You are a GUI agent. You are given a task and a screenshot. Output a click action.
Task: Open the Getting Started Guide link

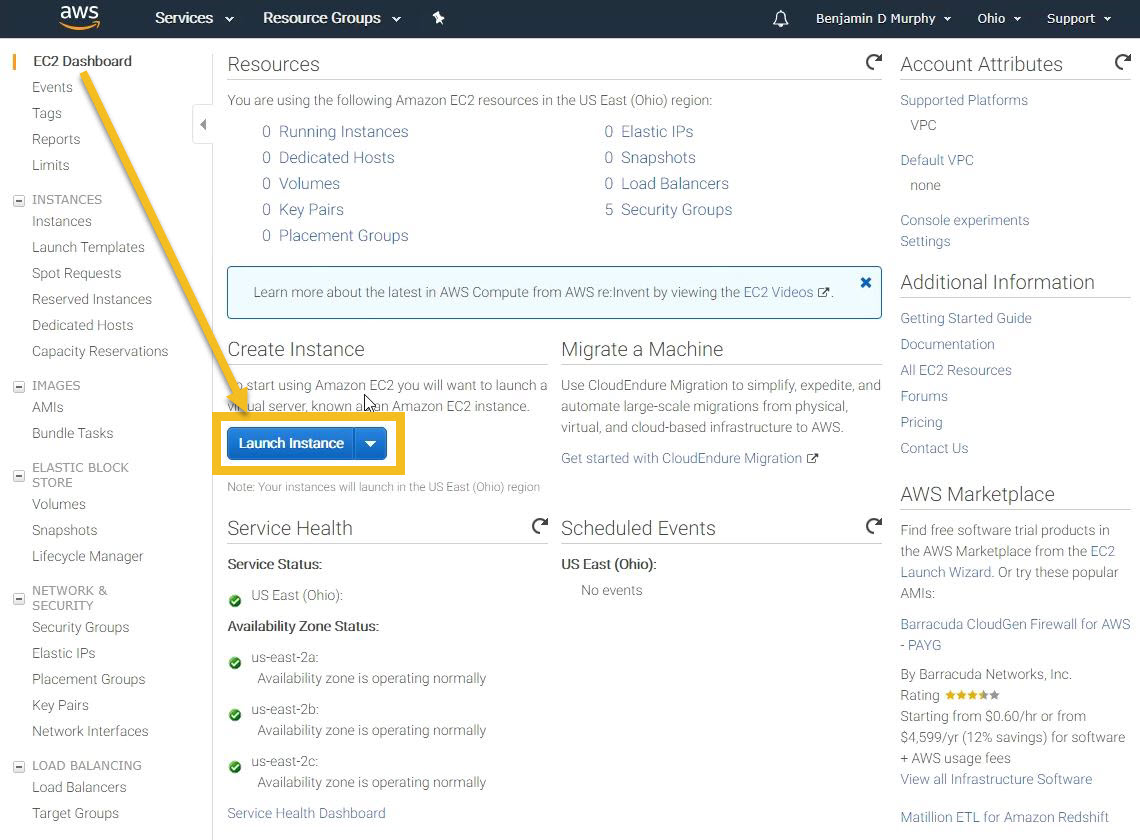[966, 318]
